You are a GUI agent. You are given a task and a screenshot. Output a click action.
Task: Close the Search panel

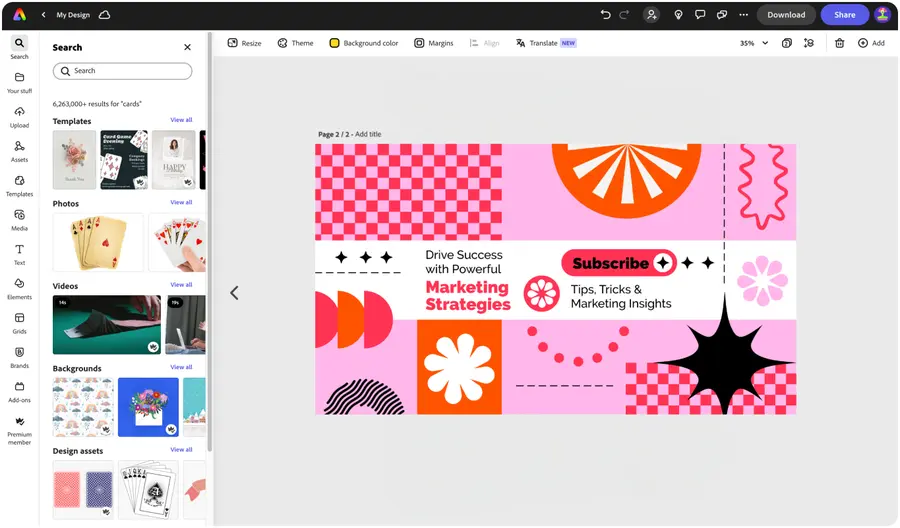[x=187, y=47]
